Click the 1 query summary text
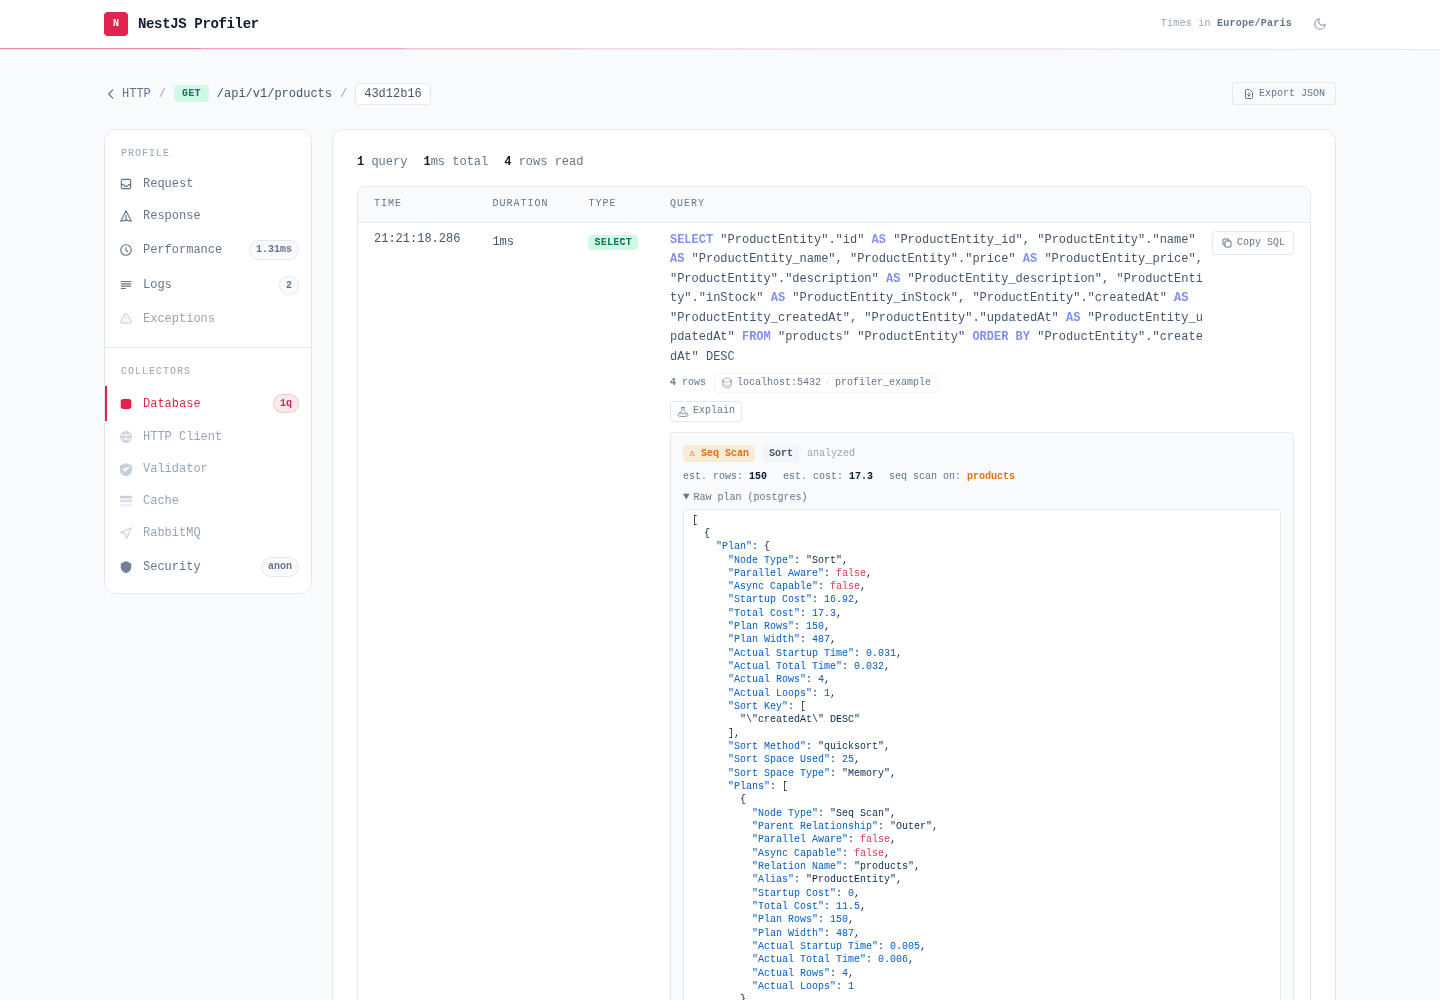Image resolution: width=1440 pixels, height=1000 pixels. tap(382, 162)
